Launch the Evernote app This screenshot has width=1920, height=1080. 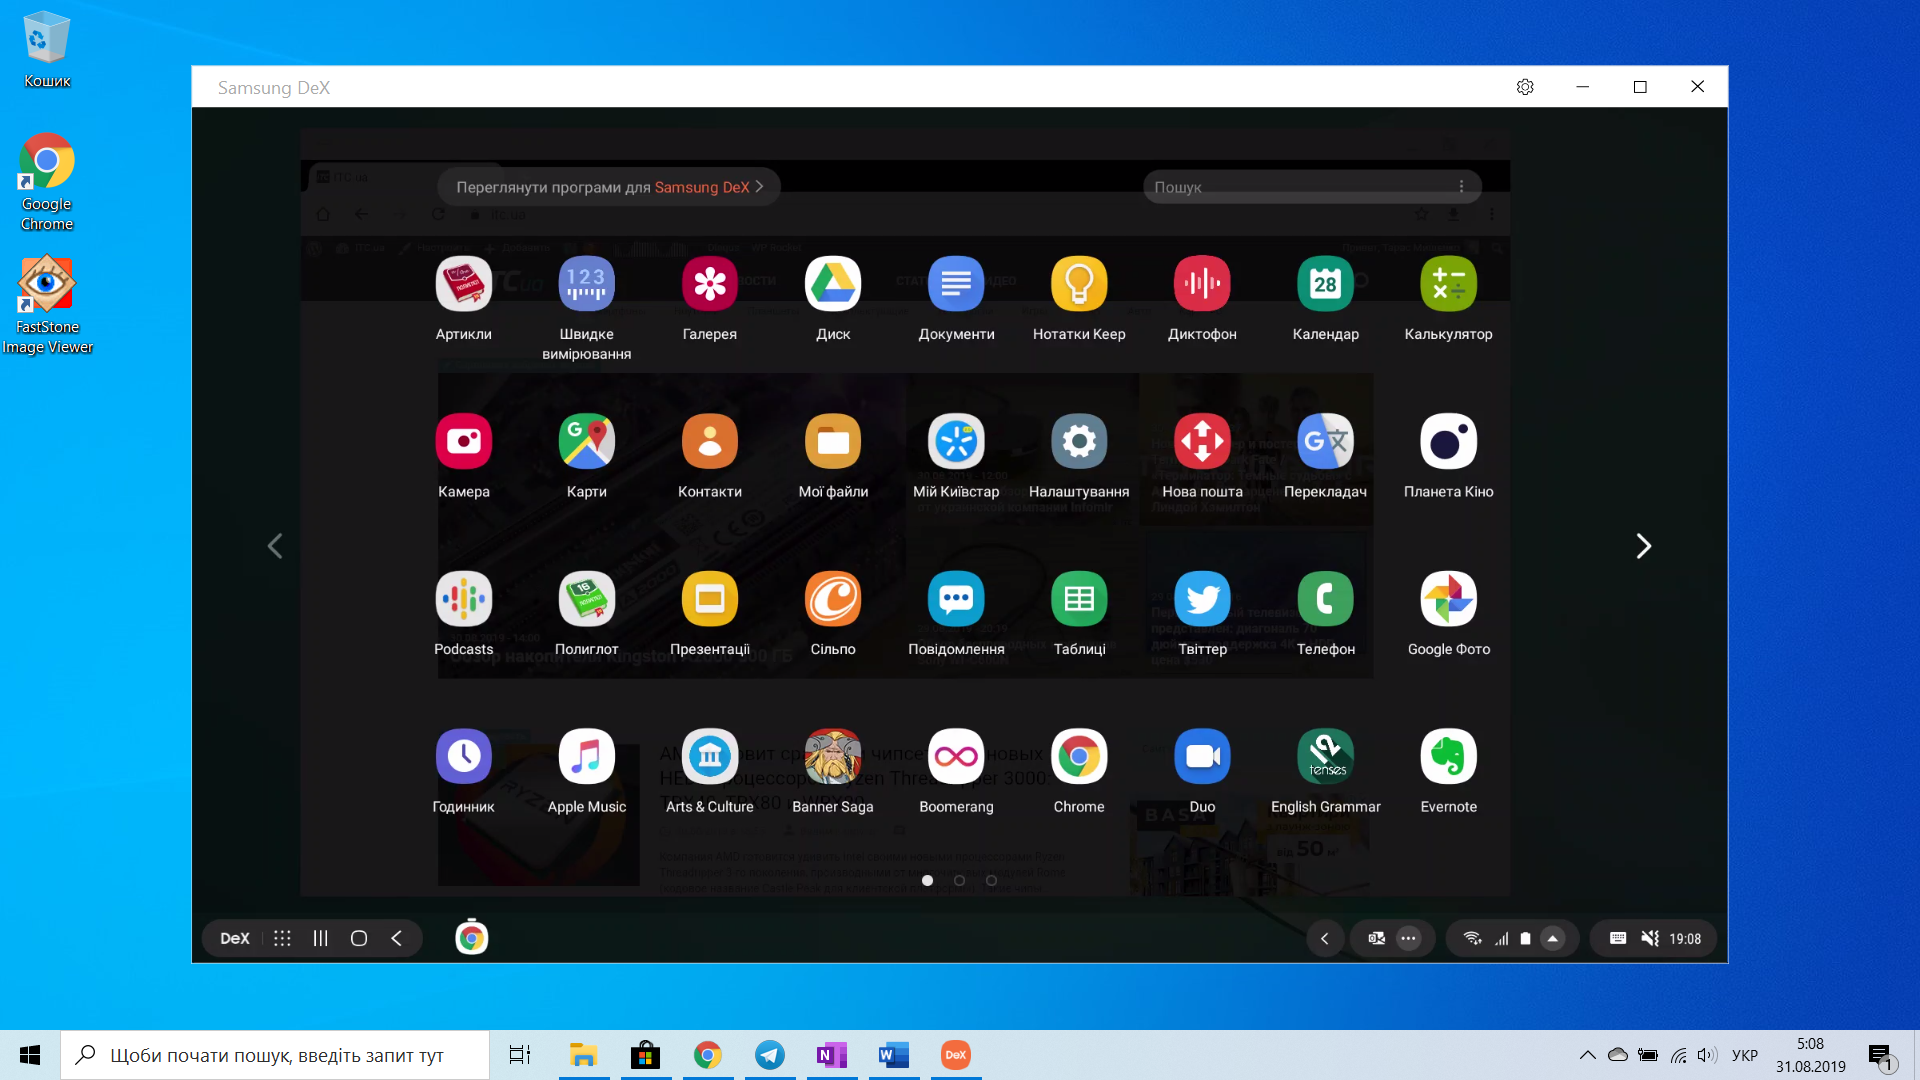1448,756
